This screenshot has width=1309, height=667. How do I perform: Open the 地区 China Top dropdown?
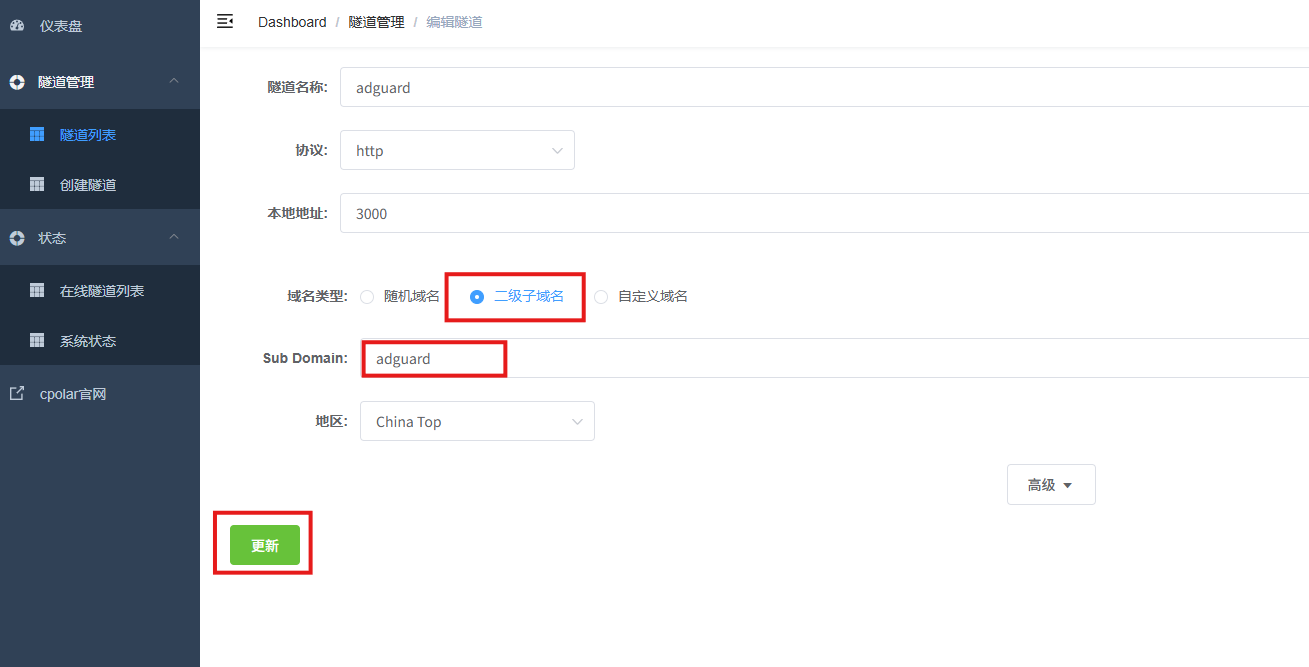coord(477,421)
